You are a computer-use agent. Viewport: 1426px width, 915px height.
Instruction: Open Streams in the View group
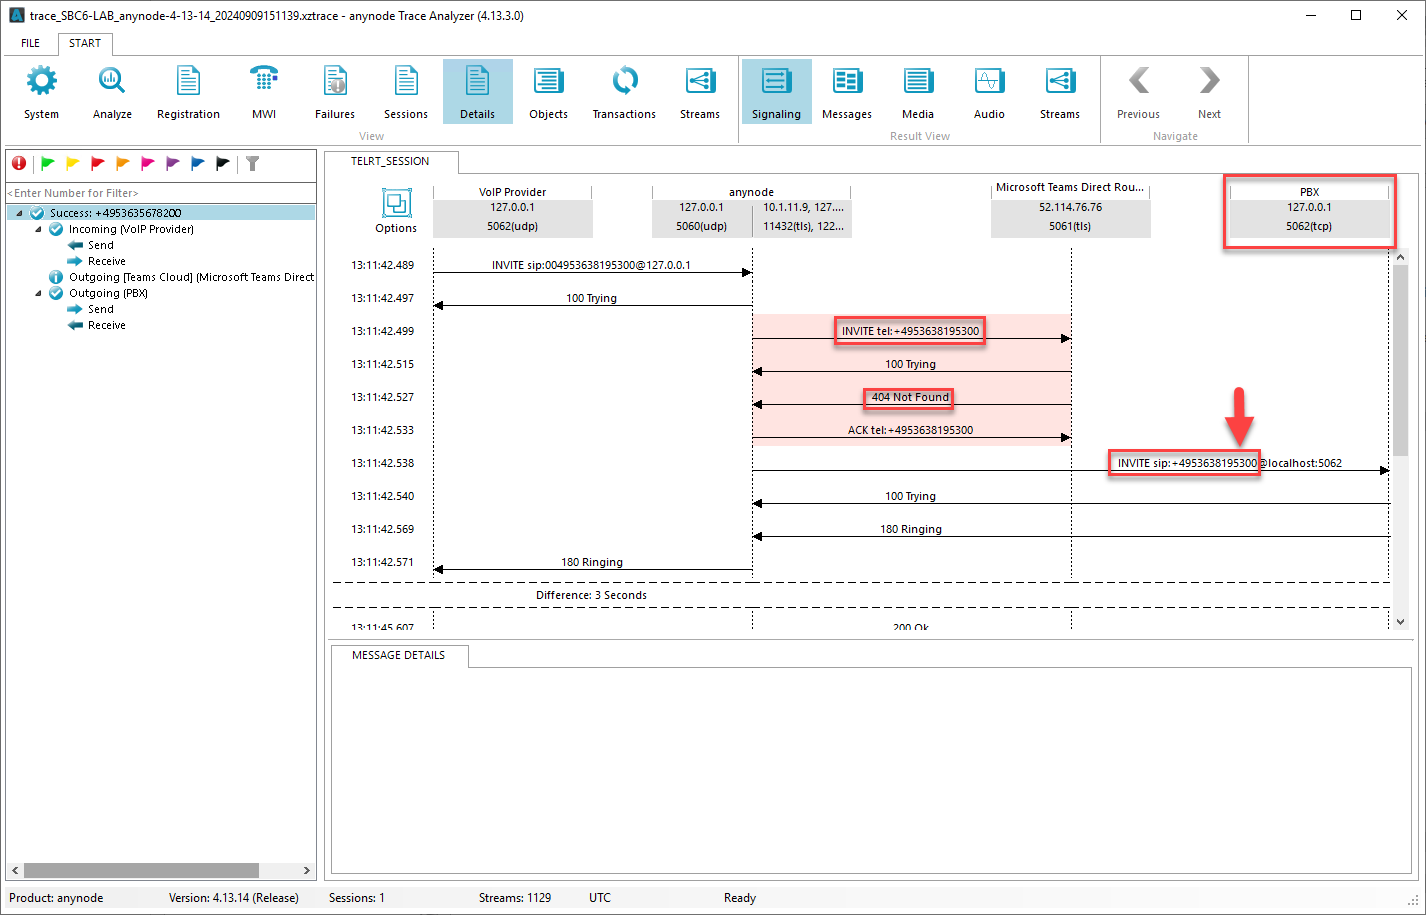(x=700, y=91)
